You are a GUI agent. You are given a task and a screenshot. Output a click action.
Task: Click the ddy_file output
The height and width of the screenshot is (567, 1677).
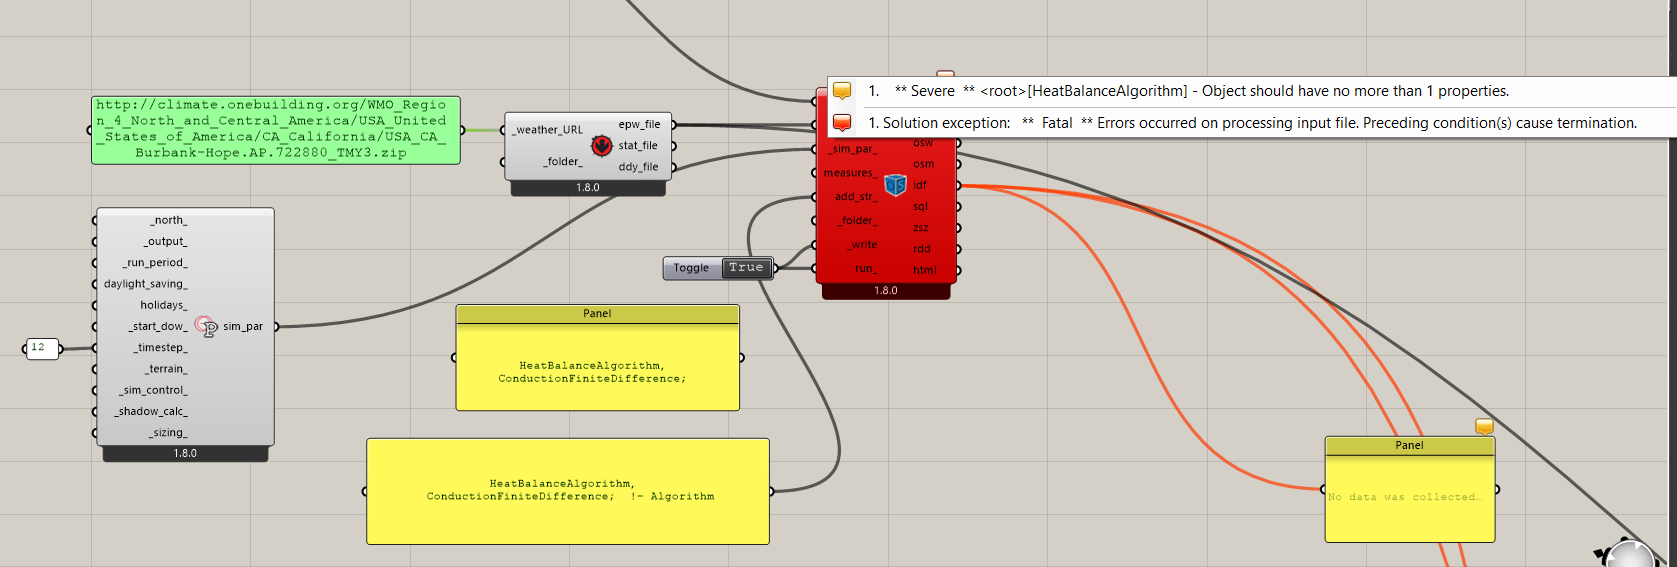click(x=638, y=167)
